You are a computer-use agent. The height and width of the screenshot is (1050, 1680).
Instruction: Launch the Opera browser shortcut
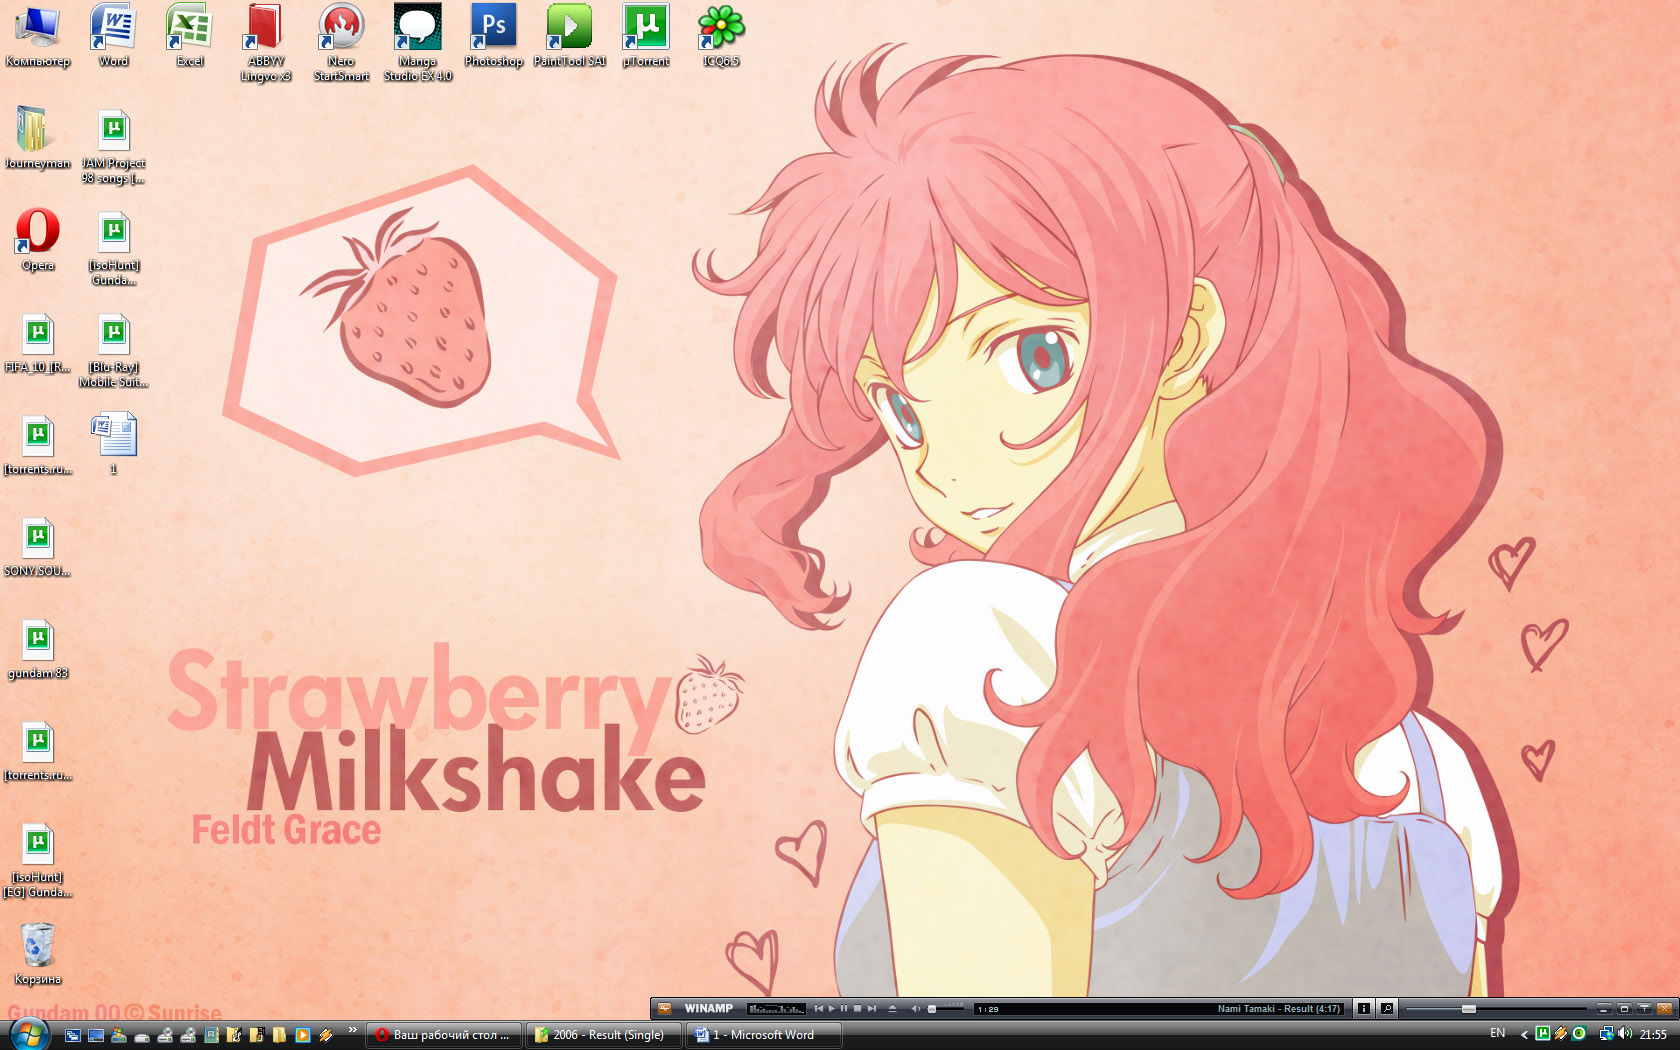tap(37, 240)
